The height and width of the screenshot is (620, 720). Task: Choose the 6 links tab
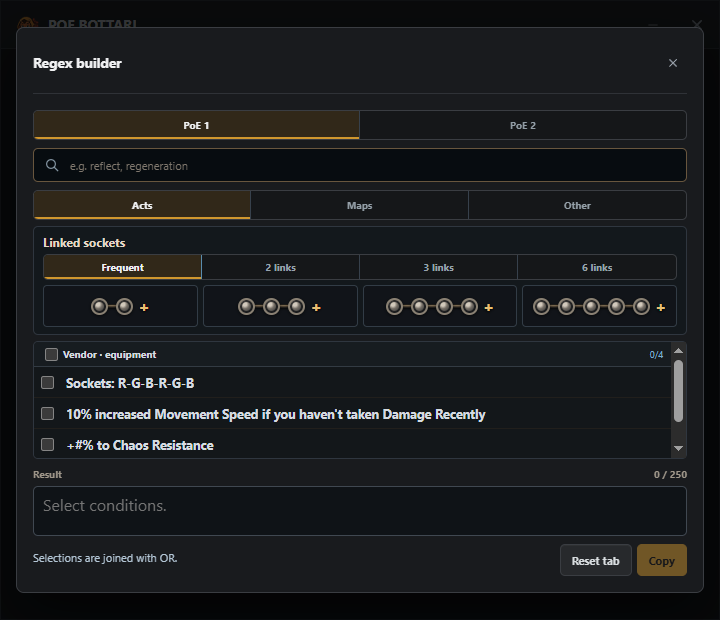click(x=597, y=267)
